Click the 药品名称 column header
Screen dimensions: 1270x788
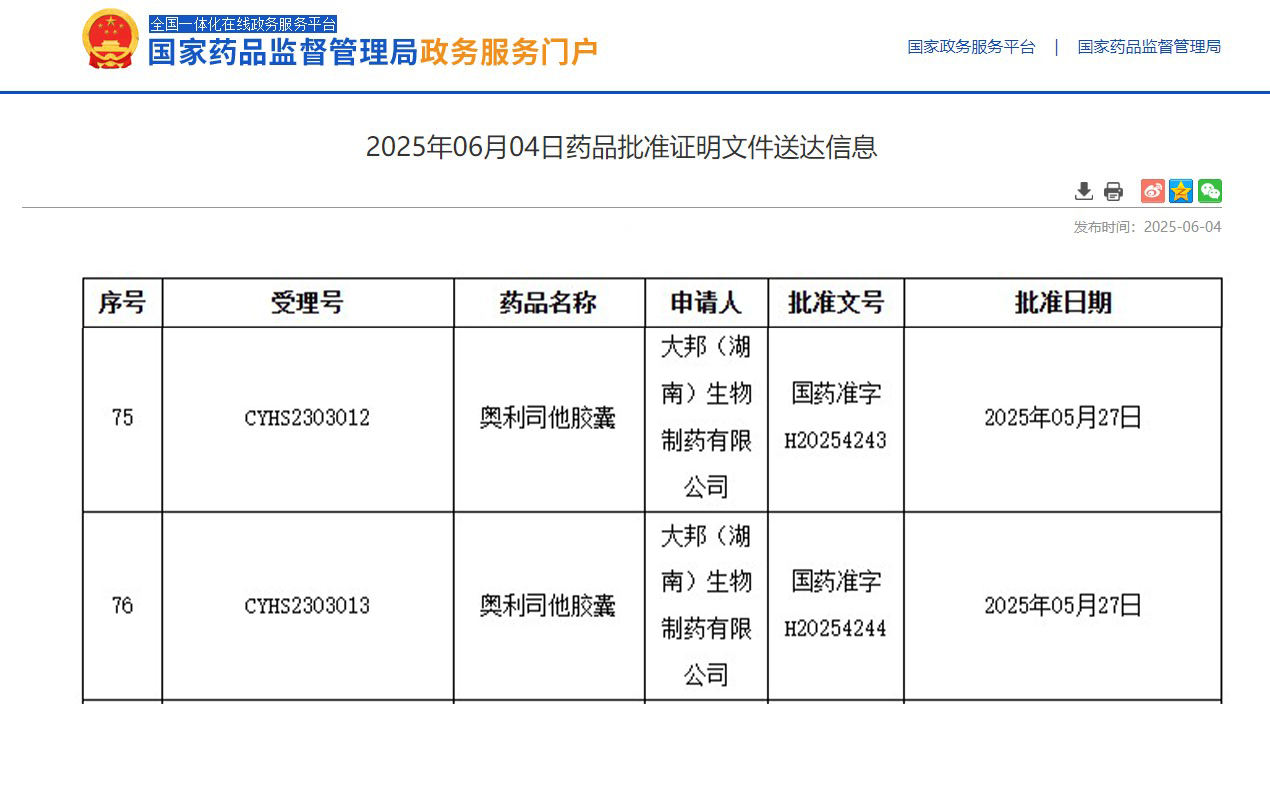pos(549,303)
